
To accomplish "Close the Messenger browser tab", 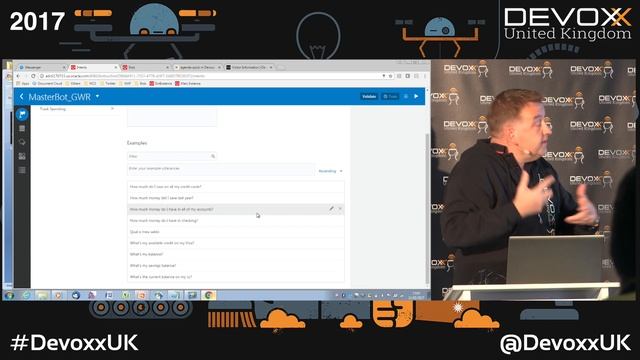I will [64, 67].
